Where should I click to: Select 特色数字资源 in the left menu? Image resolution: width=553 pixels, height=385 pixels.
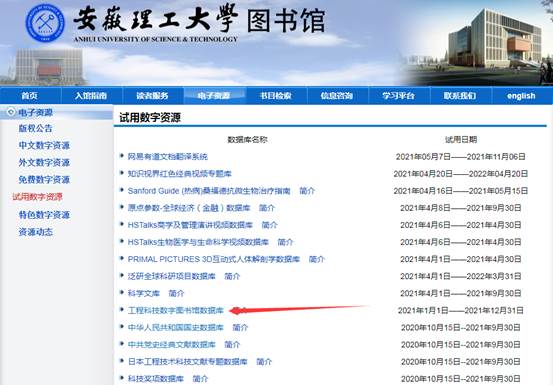pyautogui.click(x=44, y=215)
